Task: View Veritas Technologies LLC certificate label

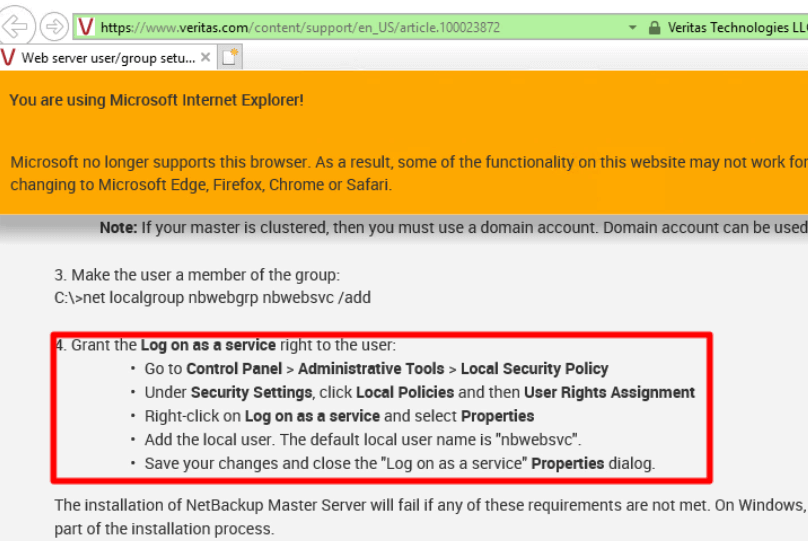Action: pos(737,27)
